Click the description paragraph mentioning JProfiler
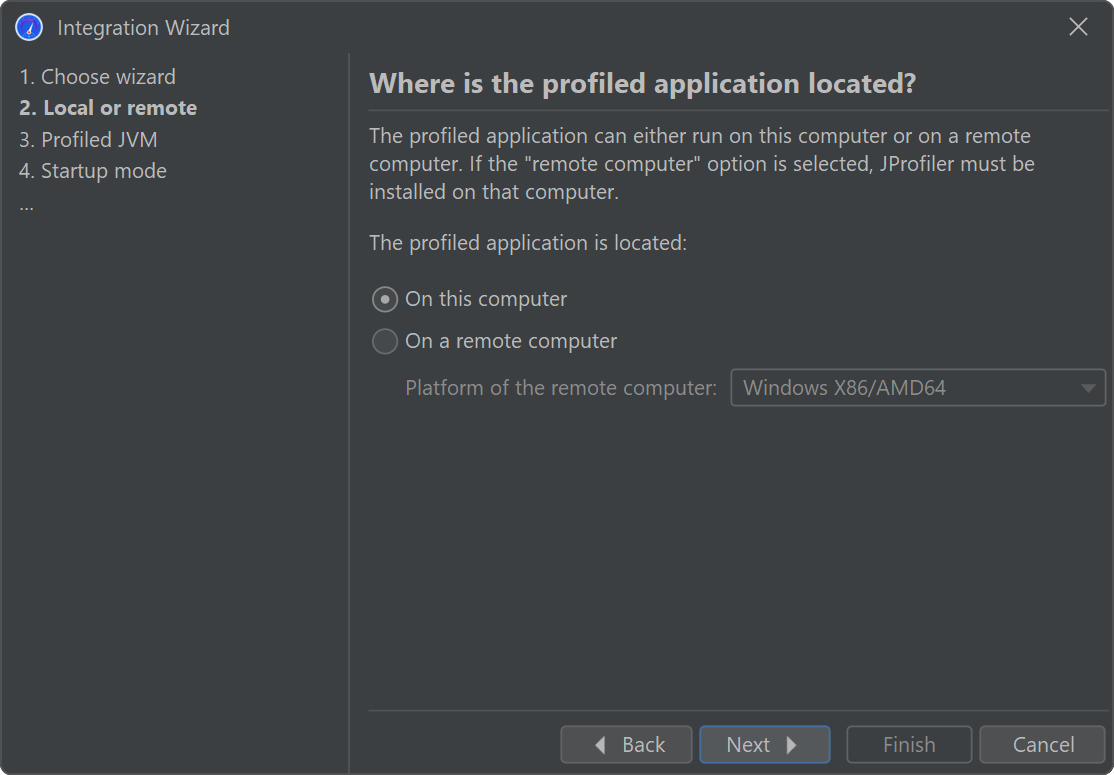Image resolution: width=1114 pixels, height=775 pixels. click(700, 163)
